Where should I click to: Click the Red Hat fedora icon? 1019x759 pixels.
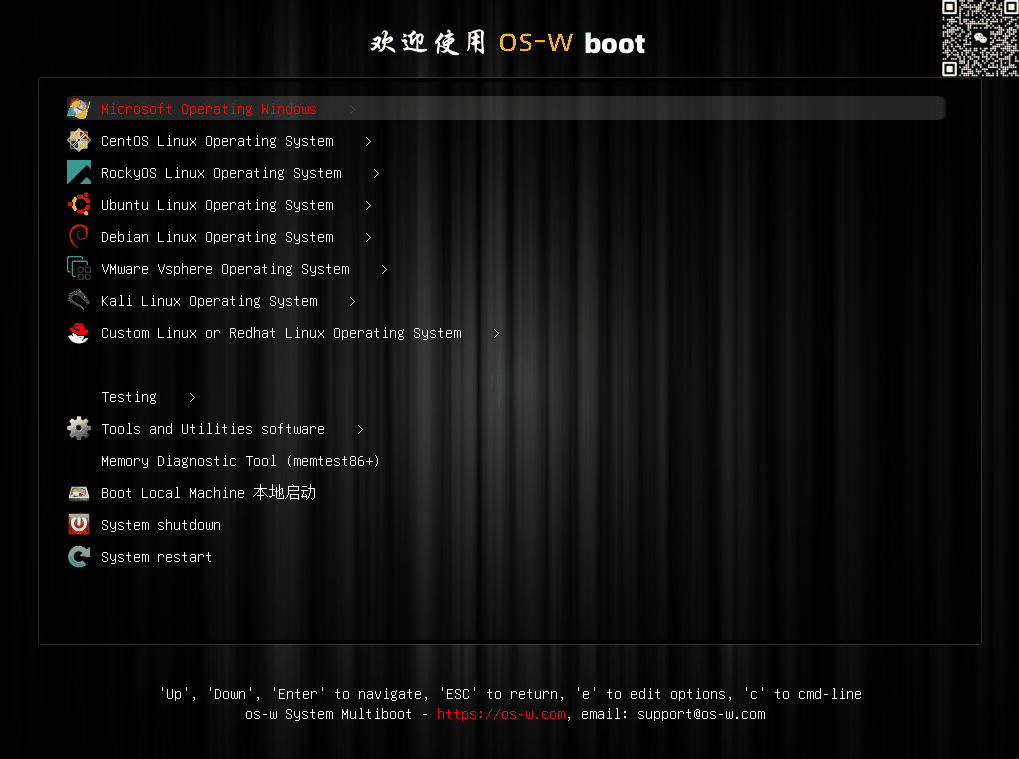click(79, 333)
